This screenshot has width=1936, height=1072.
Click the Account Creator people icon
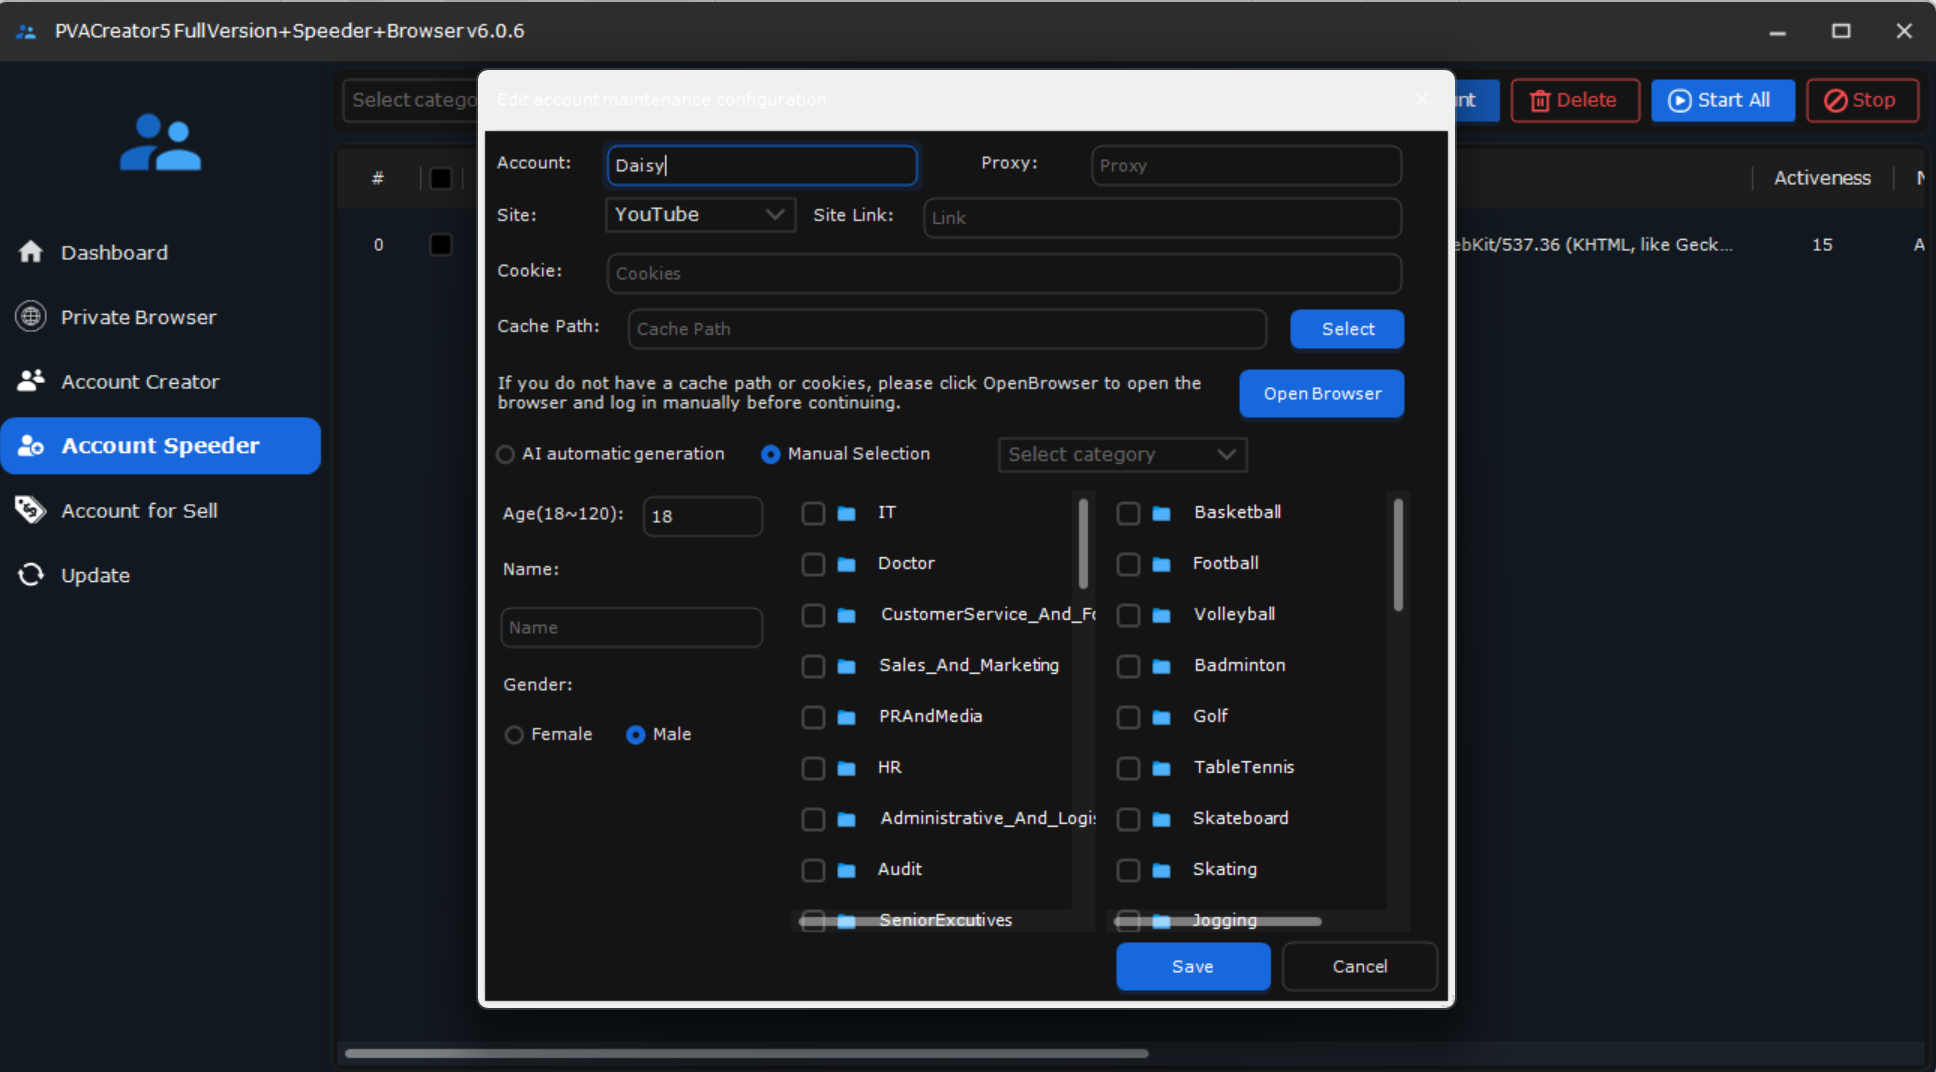click(31, 381)
